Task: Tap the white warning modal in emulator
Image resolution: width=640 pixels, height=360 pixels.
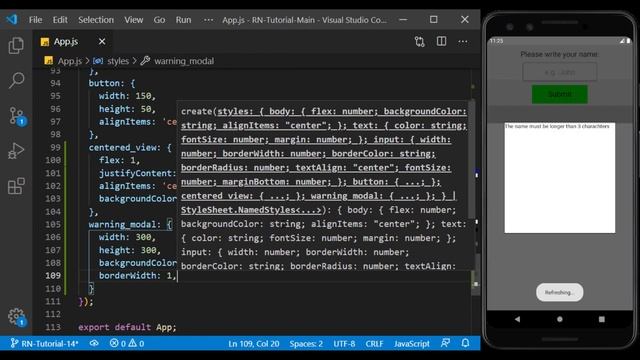Action: click(x=560, y=178)
